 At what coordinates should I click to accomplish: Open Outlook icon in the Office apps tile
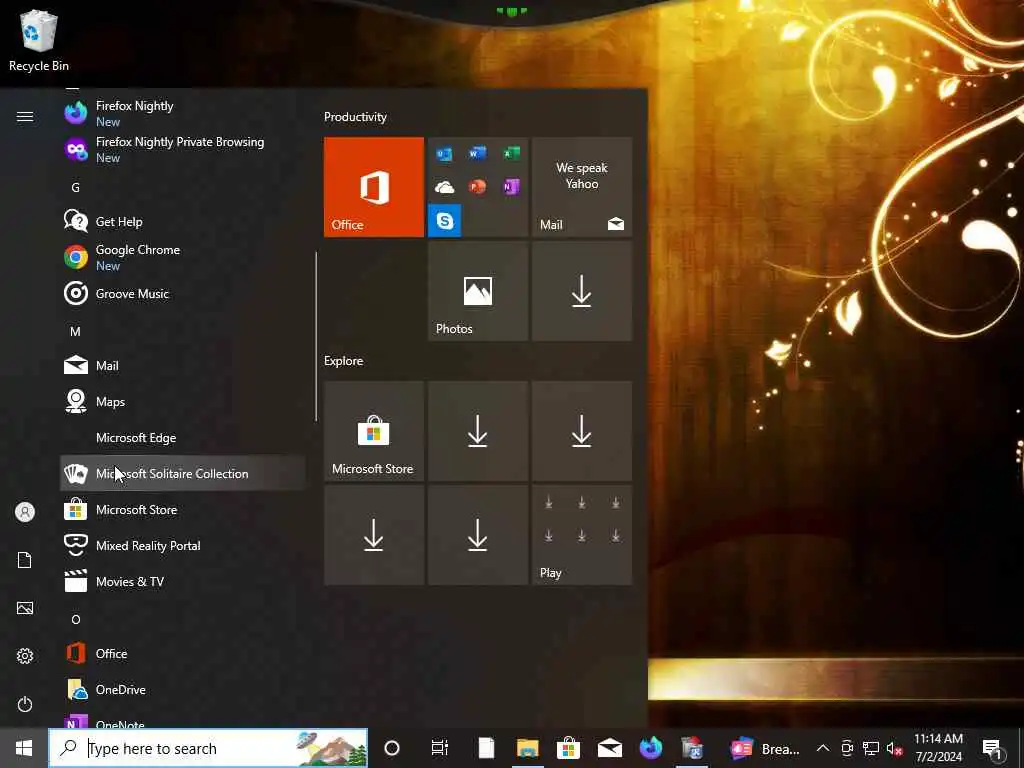(x=444, y=154)
